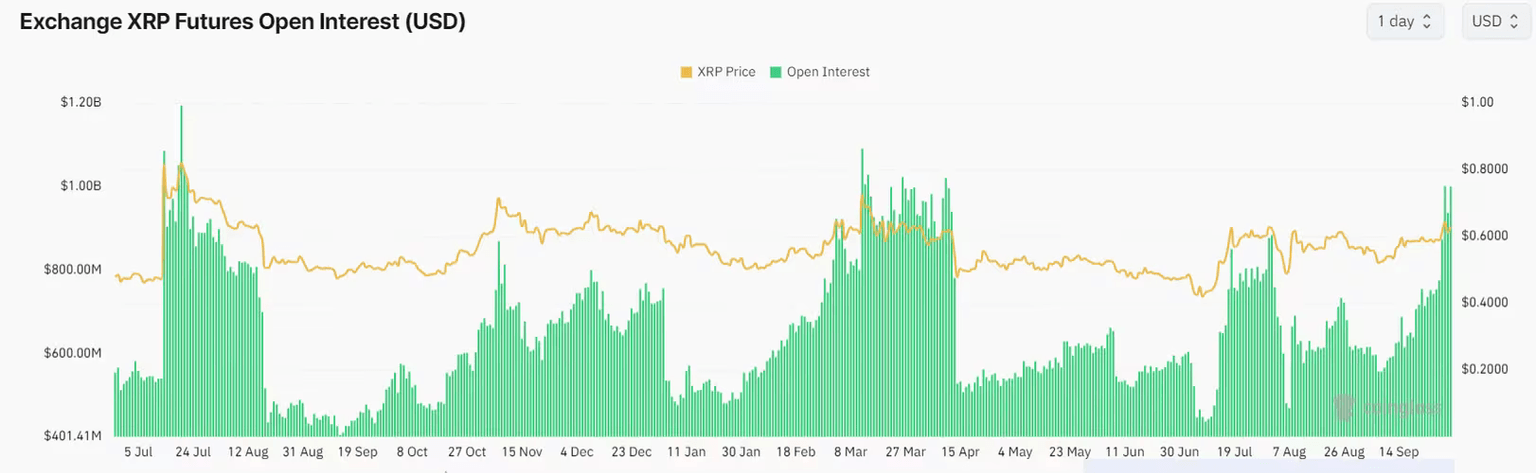
Task: Click the 12 Aug date label
Action: 248,452
